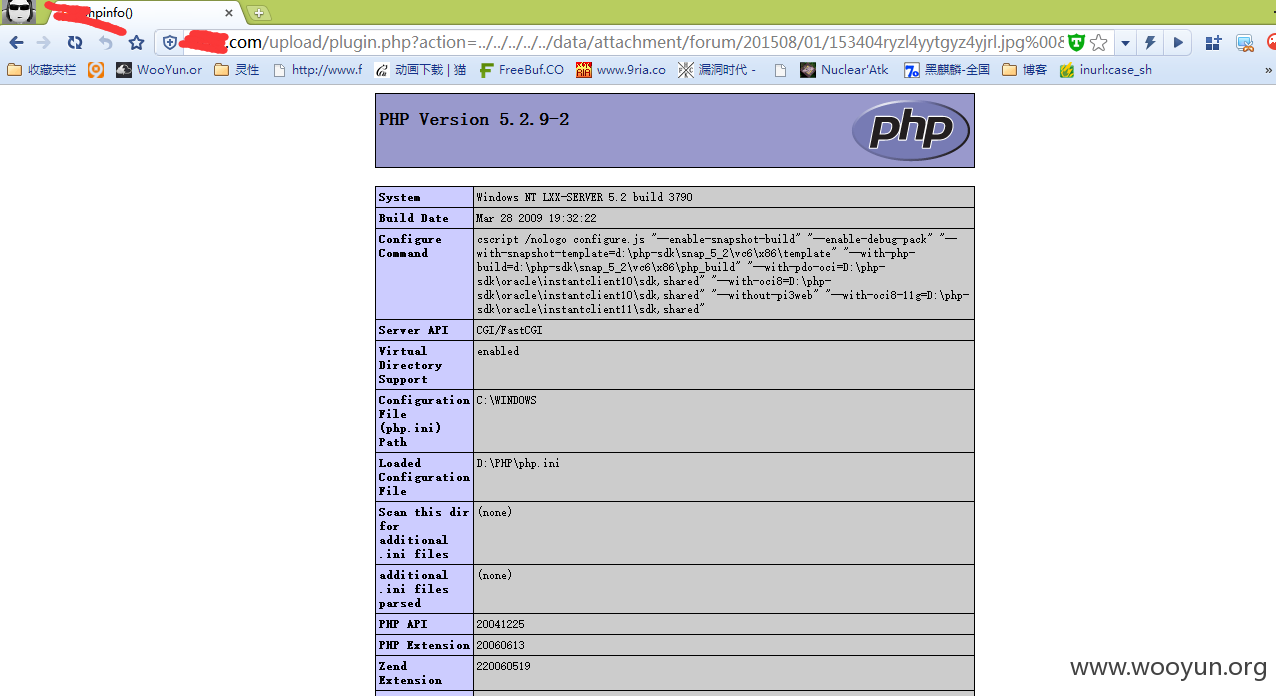The image size is (1276, 696).
Task: Close the phpinfo() tab
Action: pos(229,13)
